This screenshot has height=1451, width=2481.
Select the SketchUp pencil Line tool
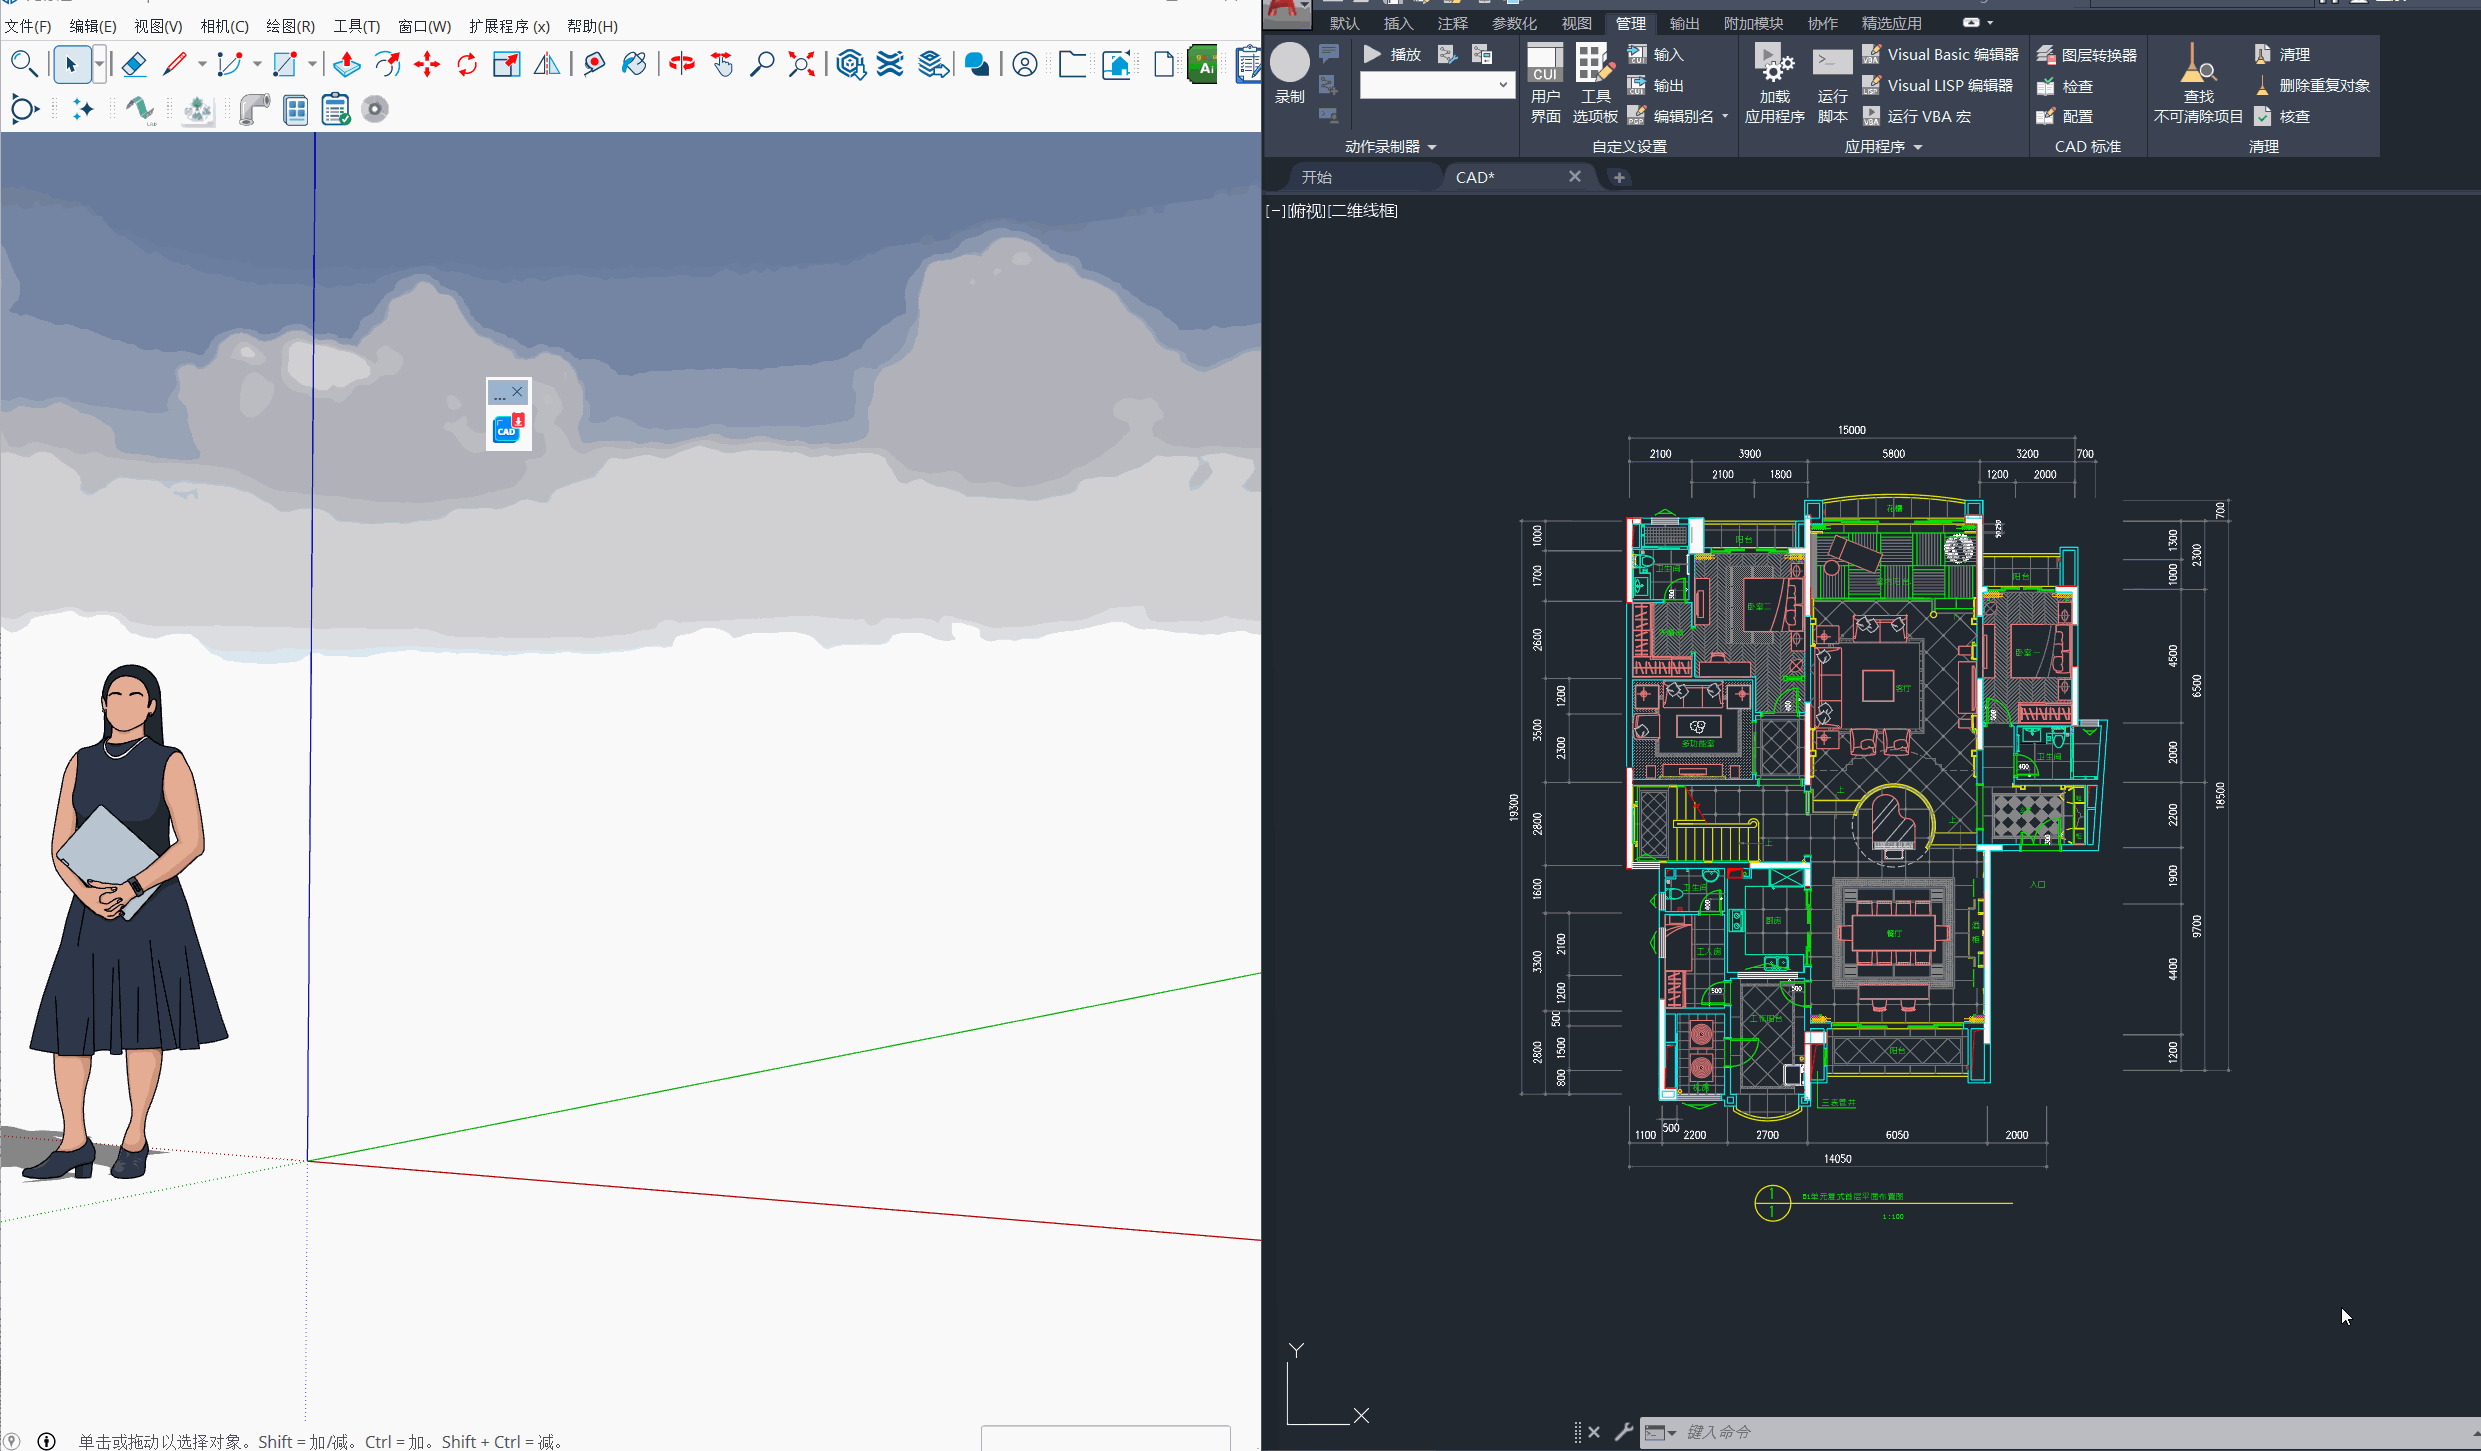coord(175,65)
